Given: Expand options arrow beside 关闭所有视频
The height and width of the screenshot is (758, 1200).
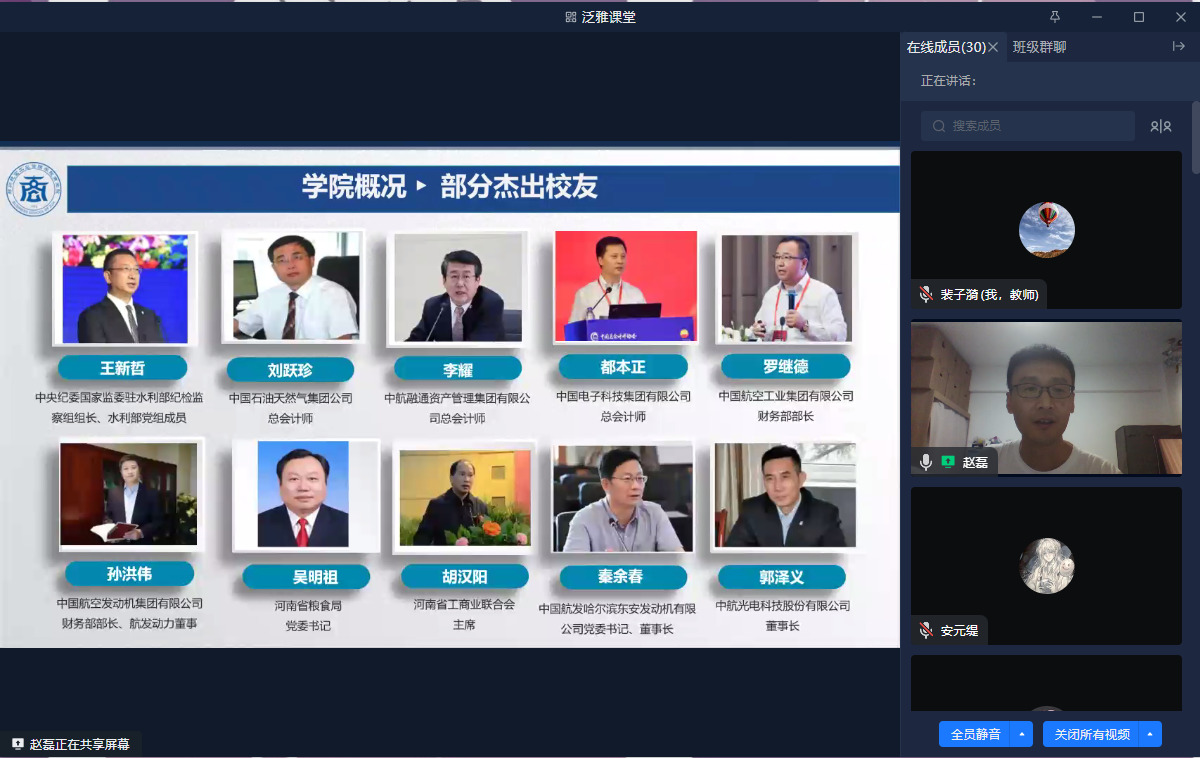Looking at the screenshot, I should pos(1150,734).
